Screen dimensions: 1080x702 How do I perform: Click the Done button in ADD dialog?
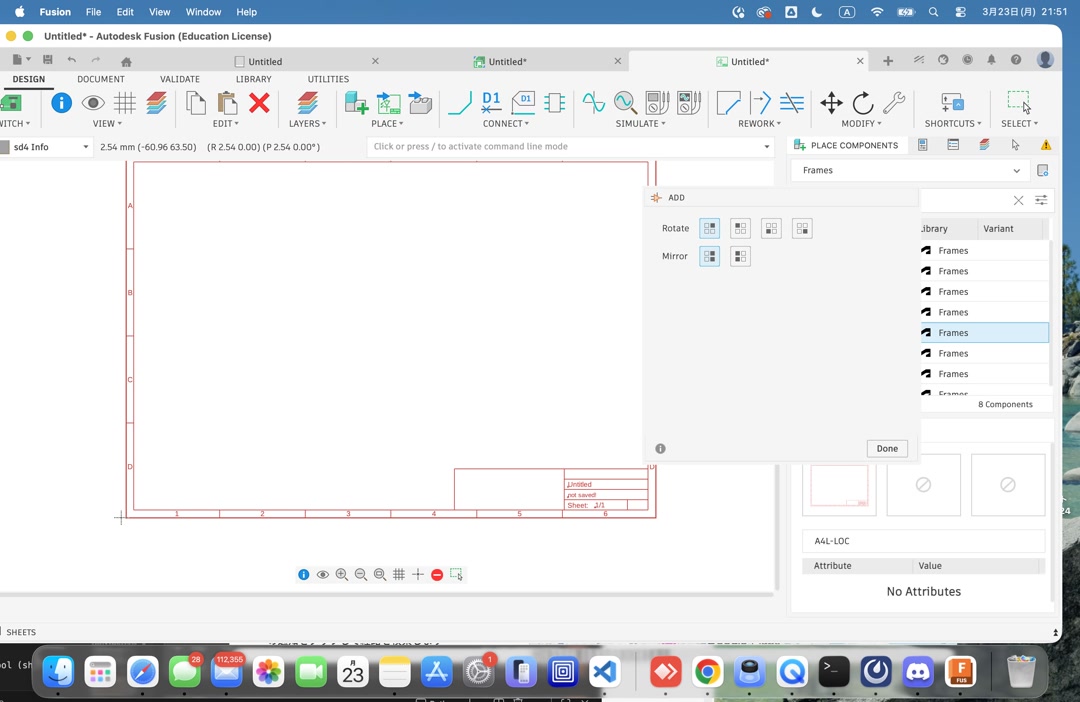click(x=886, y=448)
